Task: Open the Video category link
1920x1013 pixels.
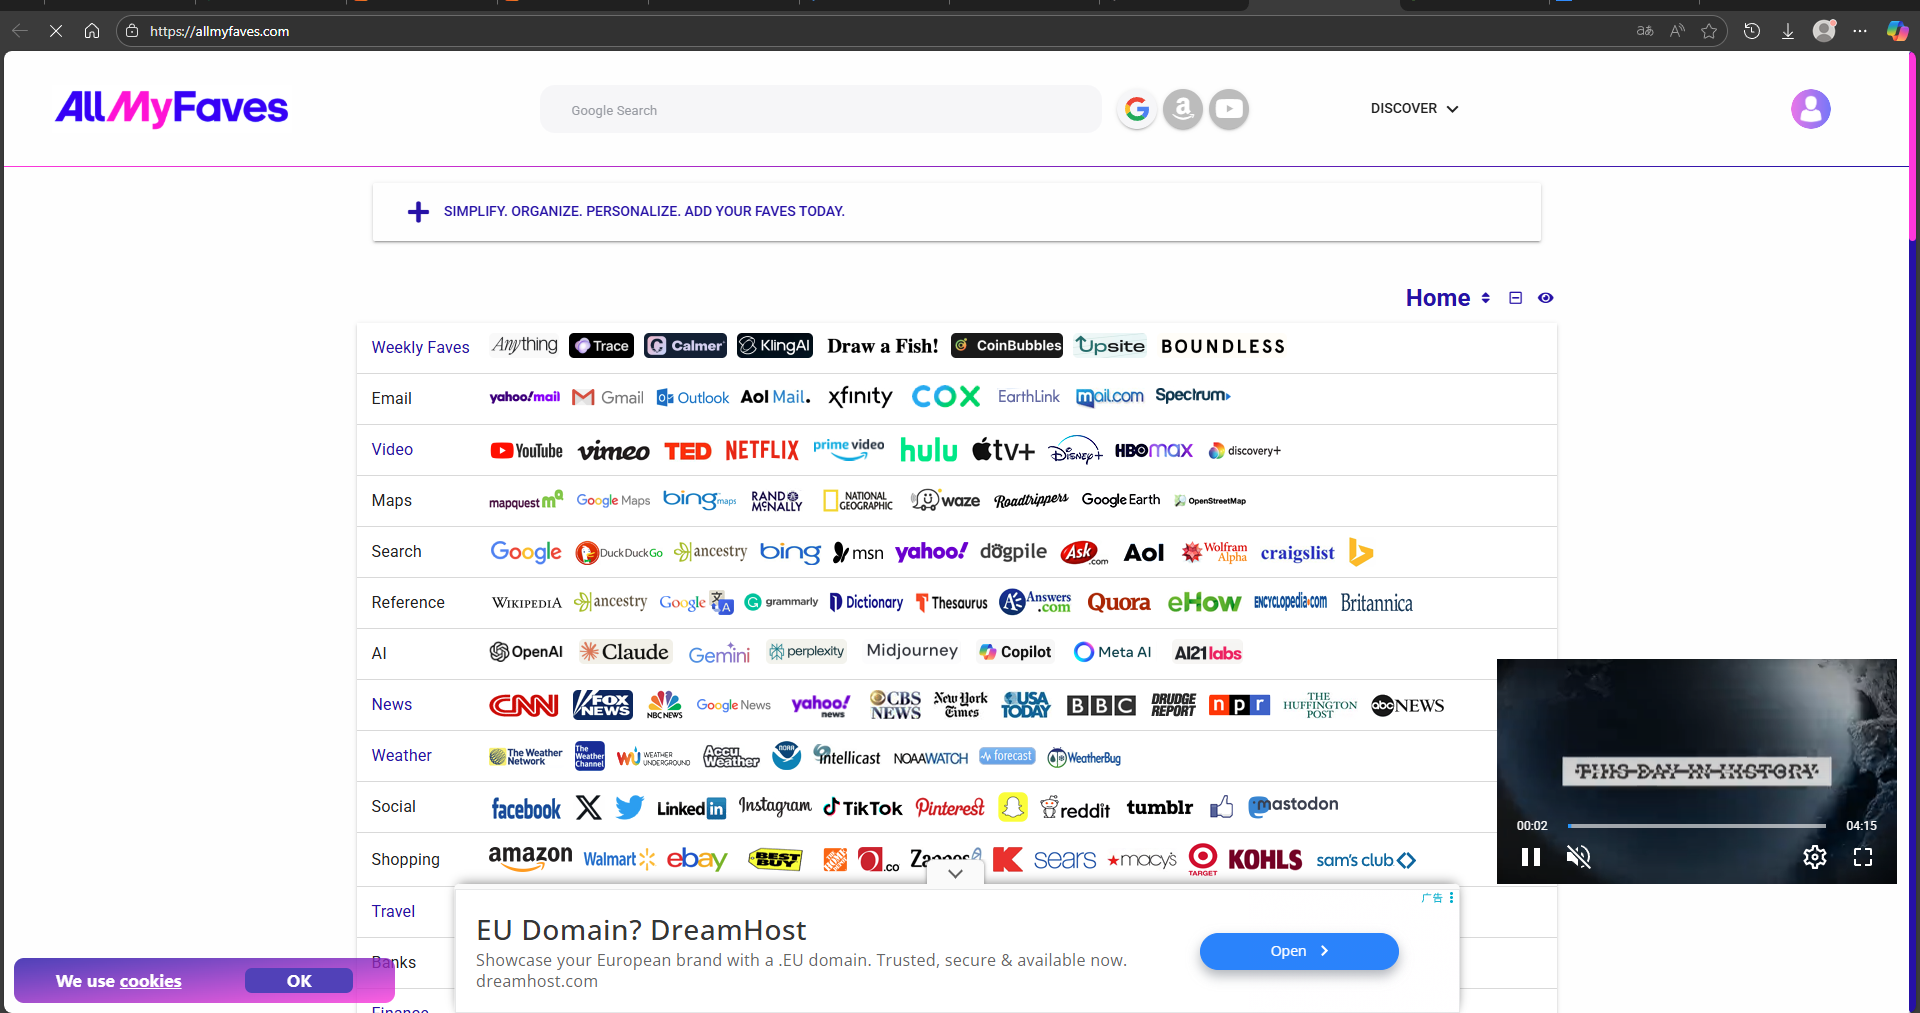Action: click(392, 449)
